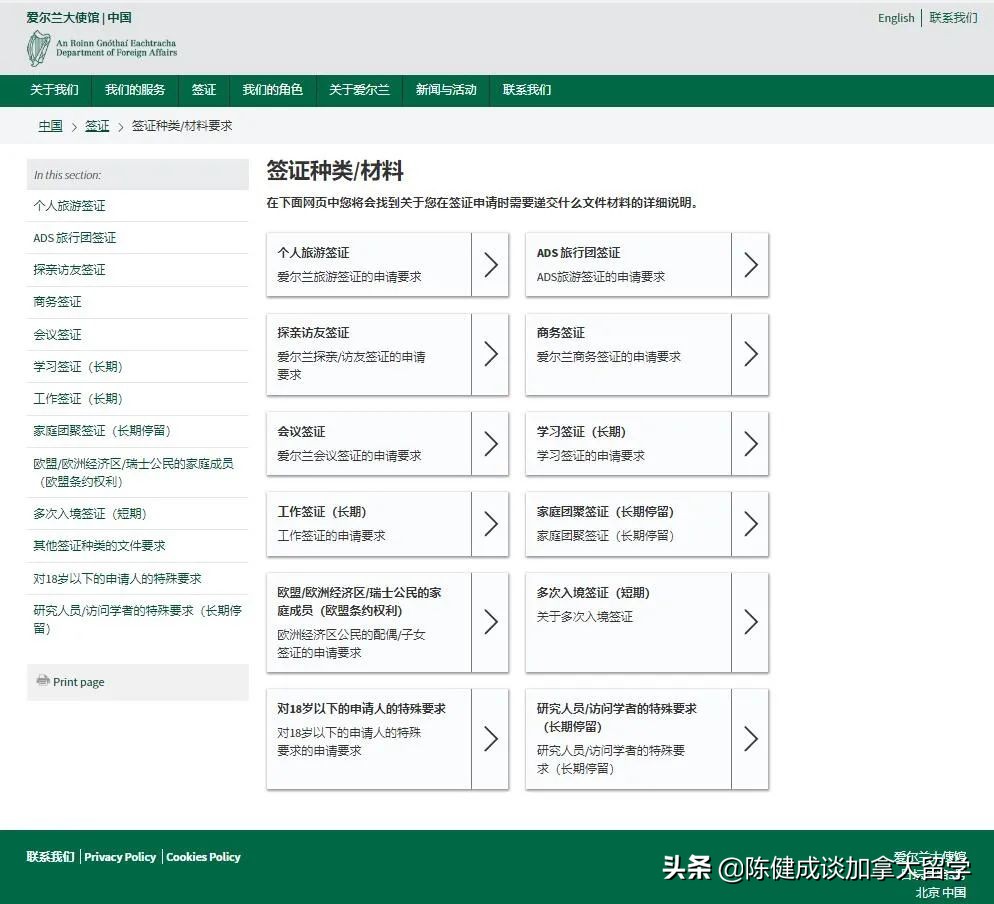This screenshot has height=904, width=994.
Task: Open the Privacy Policy
Action: [x=120, y=857]
